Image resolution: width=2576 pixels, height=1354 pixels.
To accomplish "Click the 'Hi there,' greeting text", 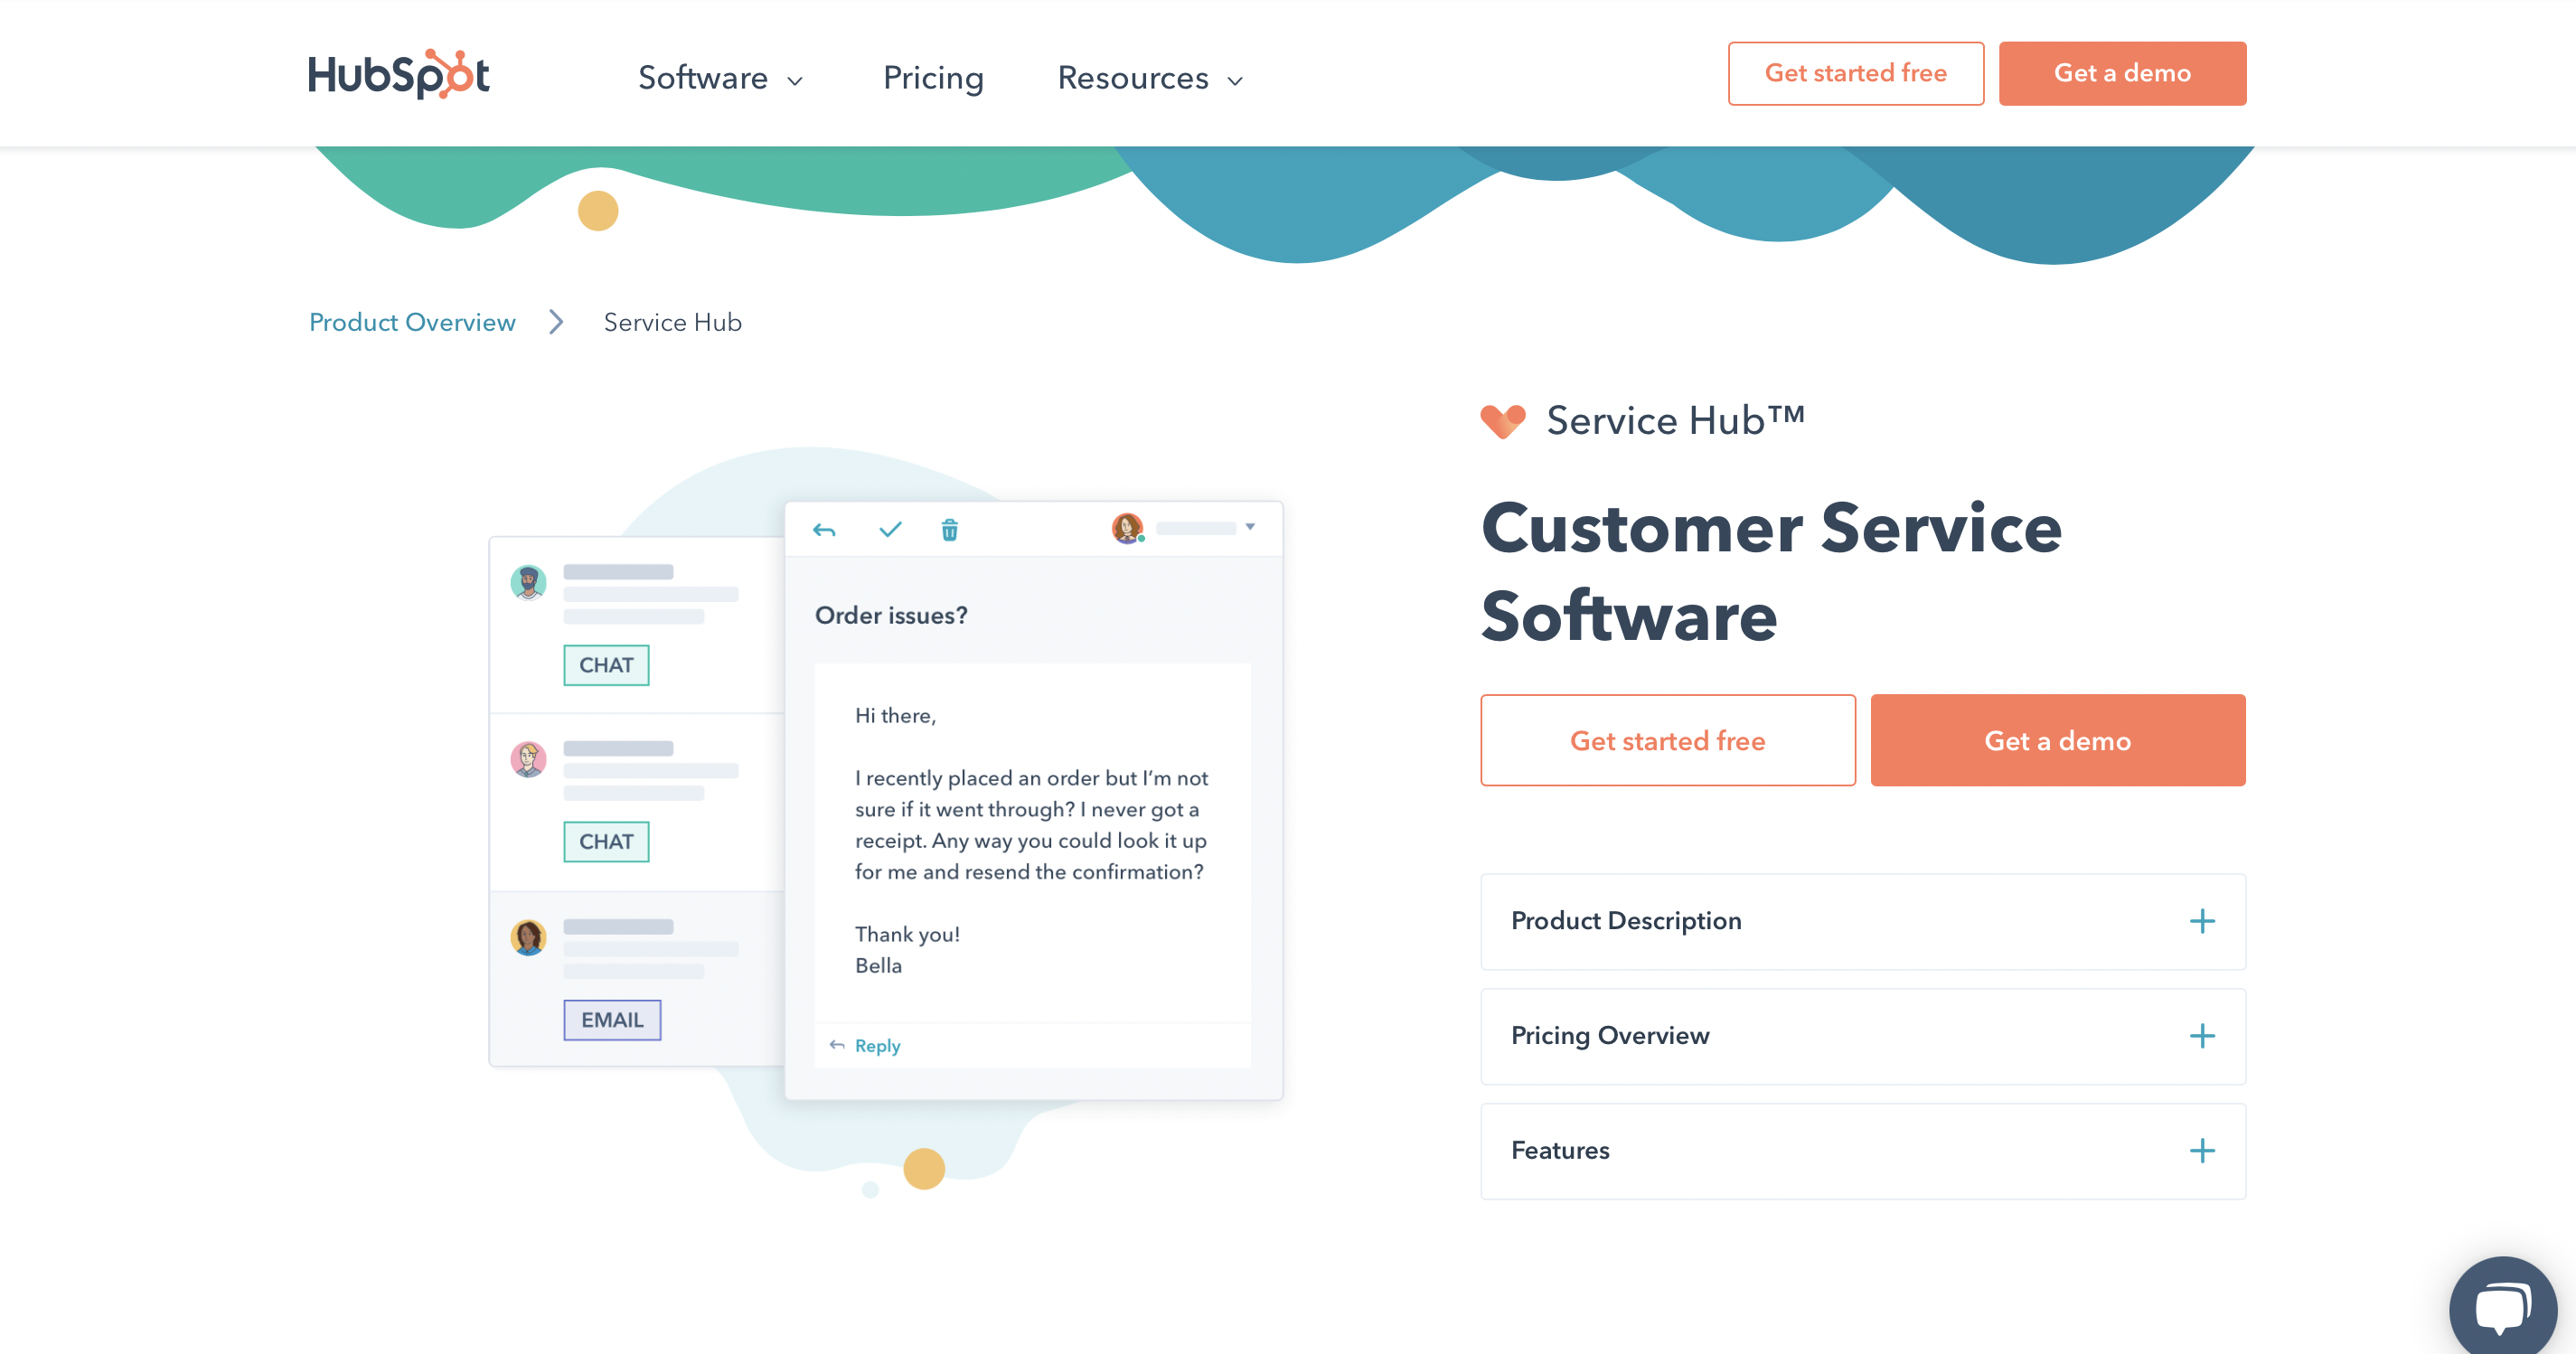I will [895, 716].
